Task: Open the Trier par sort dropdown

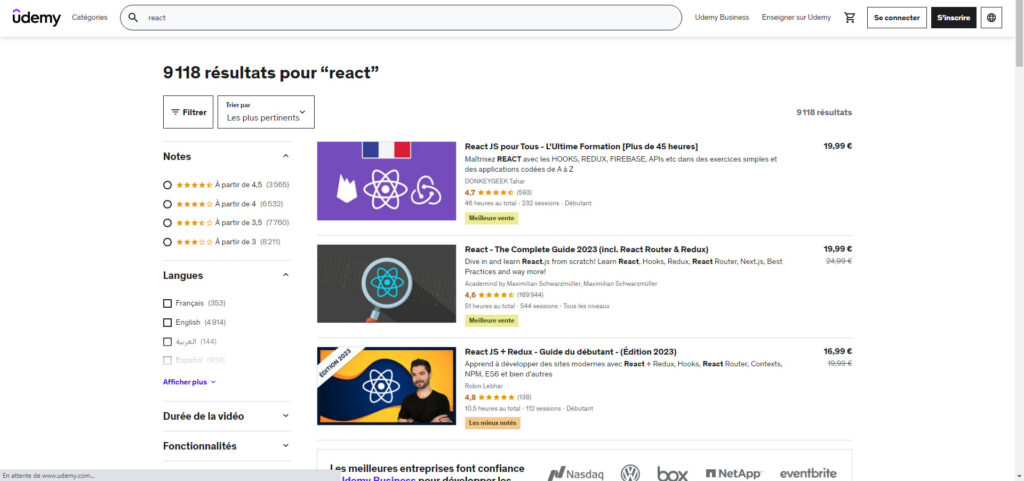Action: (266, 112)
